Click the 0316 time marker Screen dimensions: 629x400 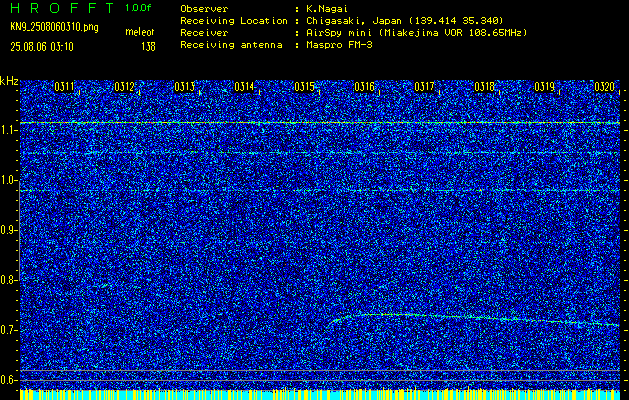364,87
